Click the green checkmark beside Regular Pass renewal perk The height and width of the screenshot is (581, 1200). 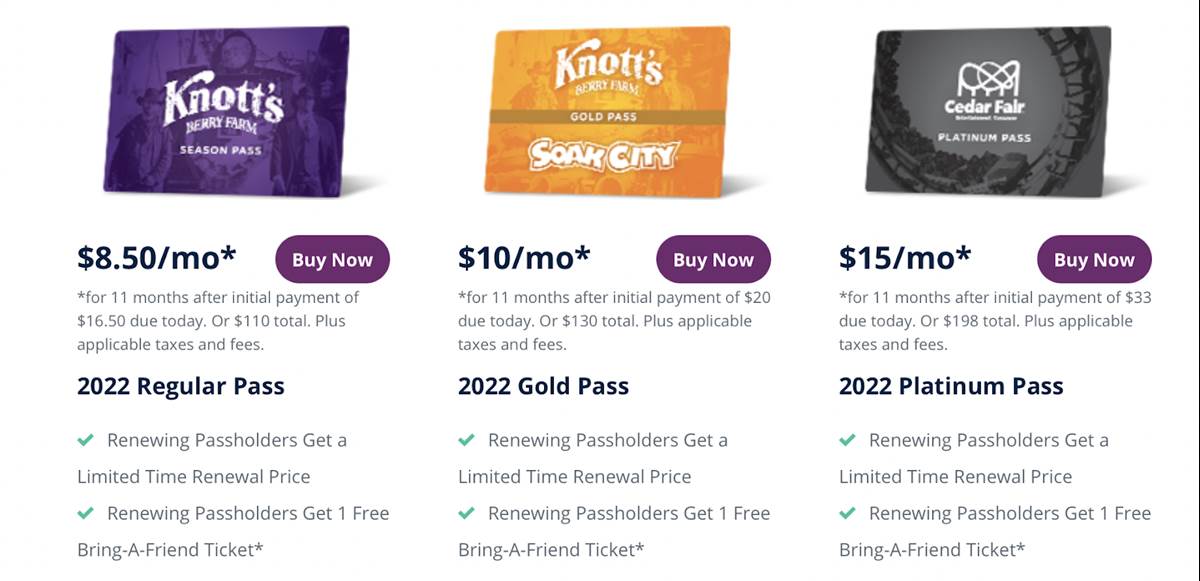(x=85, y=439)
